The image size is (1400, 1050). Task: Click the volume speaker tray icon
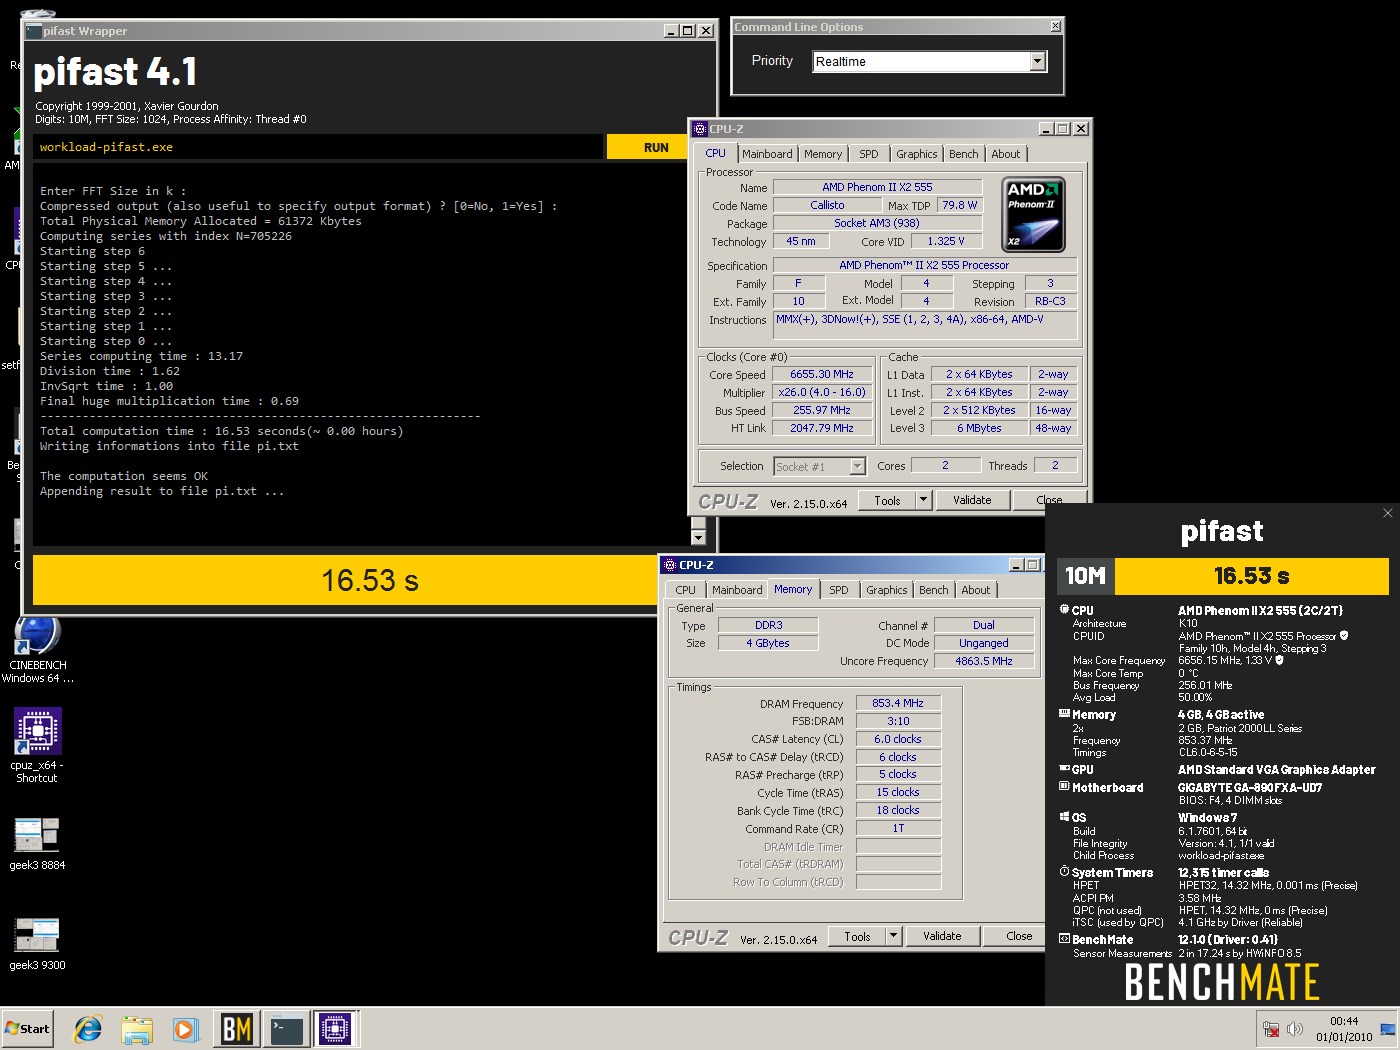tap(1295, 1029)
